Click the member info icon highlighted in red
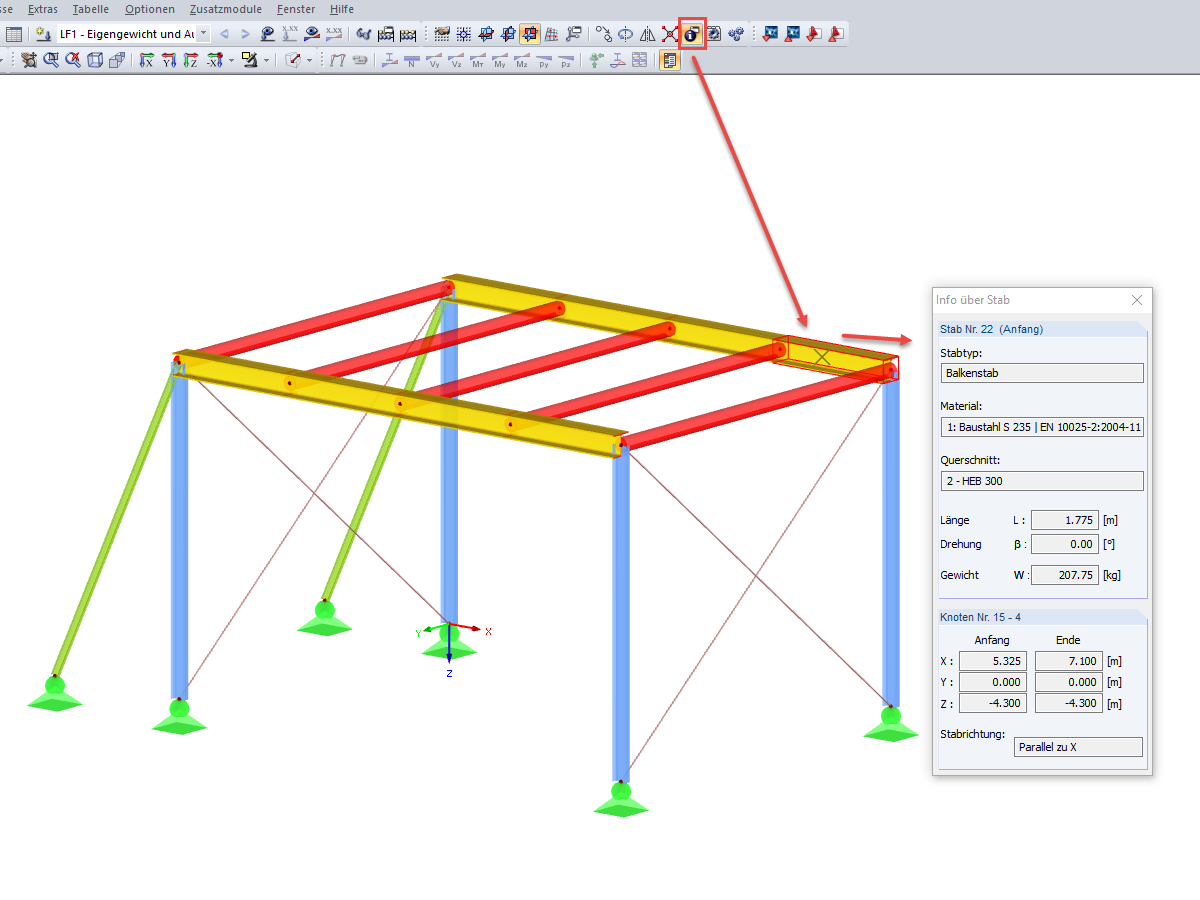The image size is (1200, 900). point(693,35)
